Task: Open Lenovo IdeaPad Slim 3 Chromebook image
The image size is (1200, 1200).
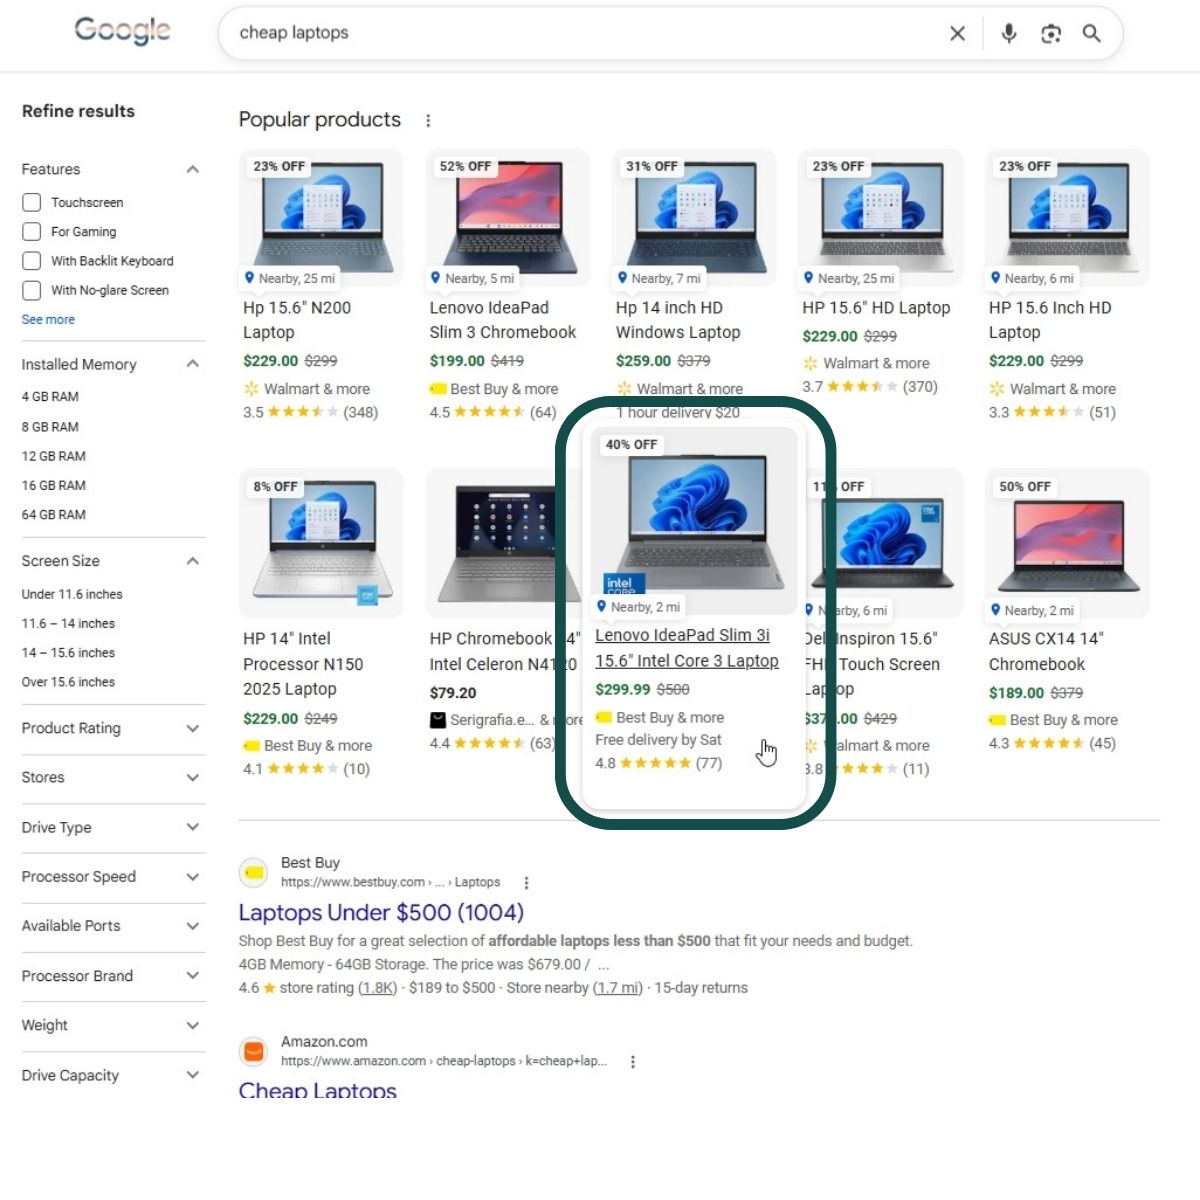Action: click(x=508, y=218)
